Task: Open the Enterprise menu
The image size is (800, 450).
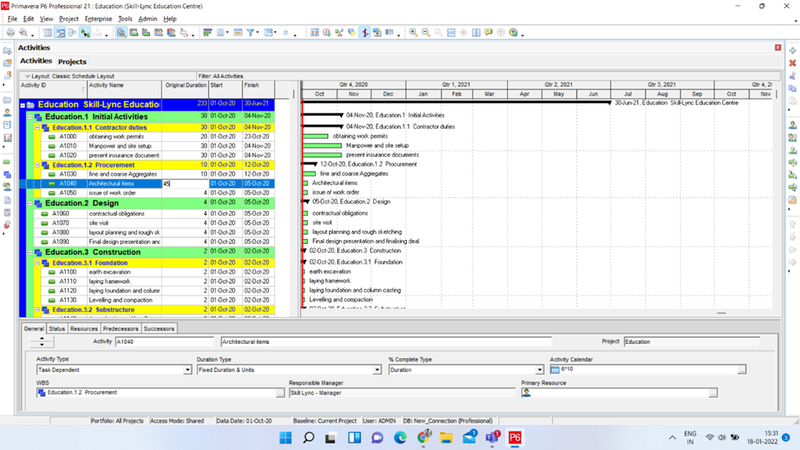Action: 98,19
